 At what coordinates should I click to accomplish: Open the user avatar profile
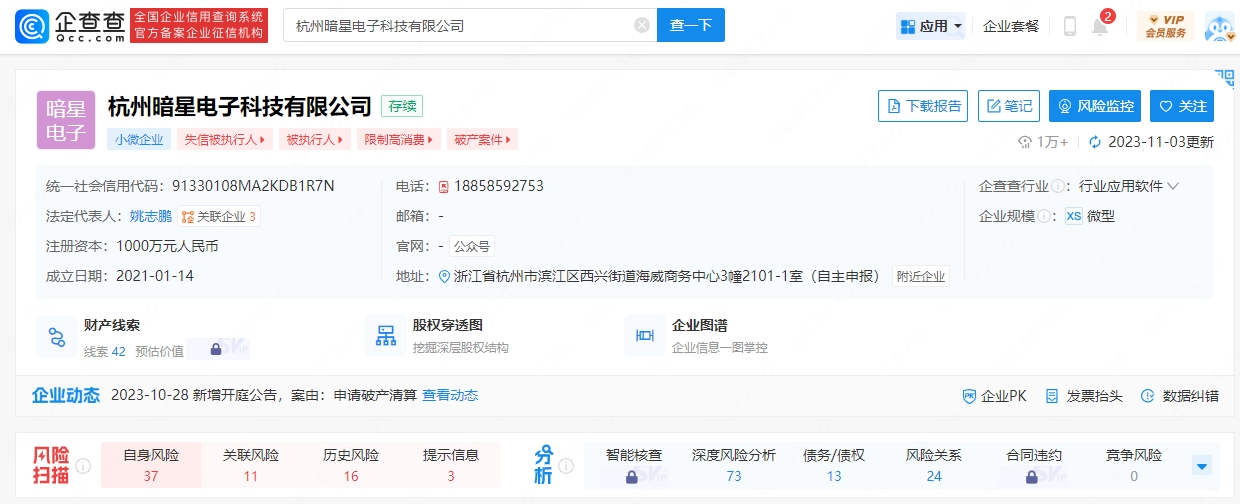coord(1220,26)
